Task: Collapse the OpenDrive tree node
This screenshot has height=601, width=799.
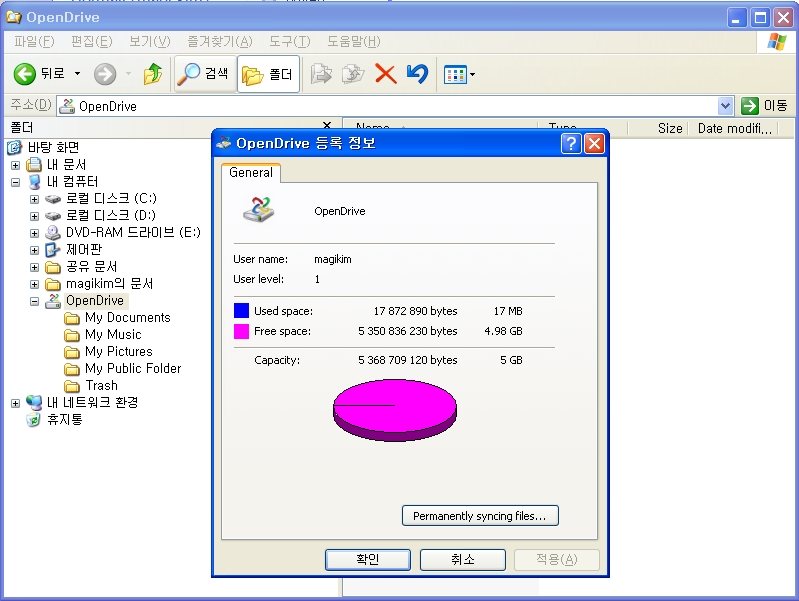Action: [x=34, y=301]
